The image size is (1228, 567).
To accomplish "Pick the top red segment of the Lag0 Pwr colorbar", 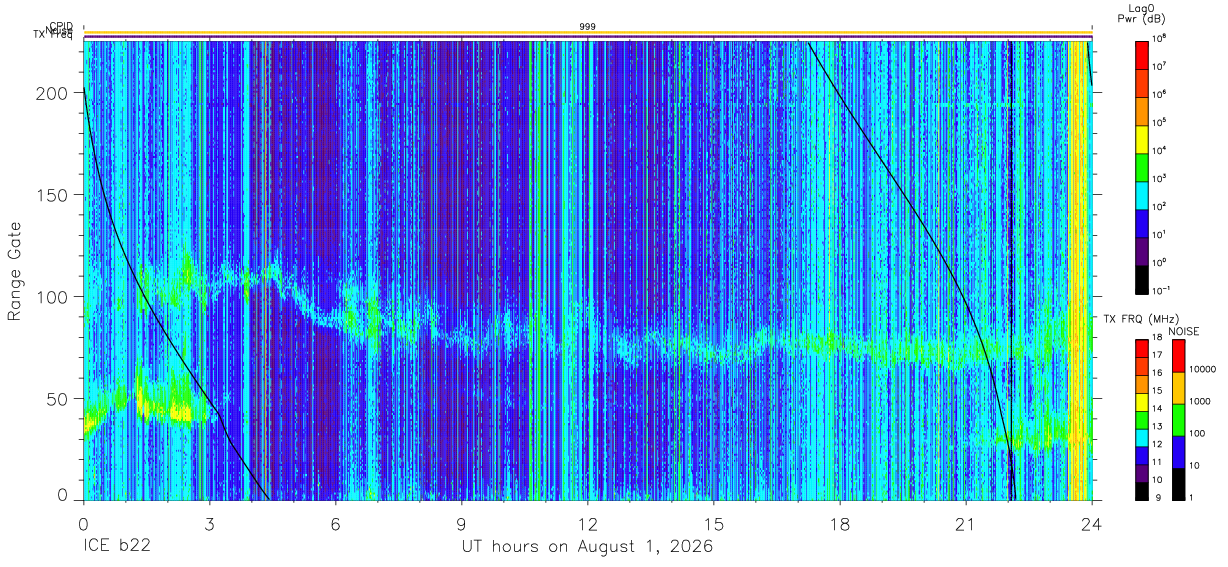I will point(1142,53).
